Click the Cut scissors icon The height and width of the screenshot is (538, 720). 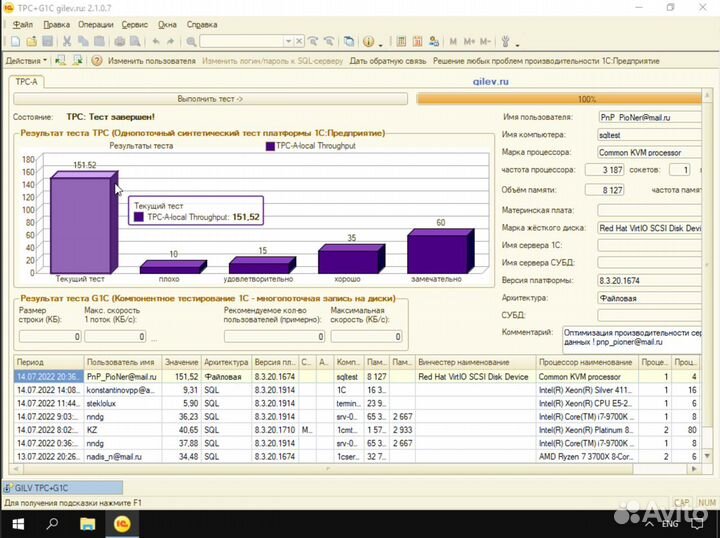pyautogui.click(x=67, y=41)
